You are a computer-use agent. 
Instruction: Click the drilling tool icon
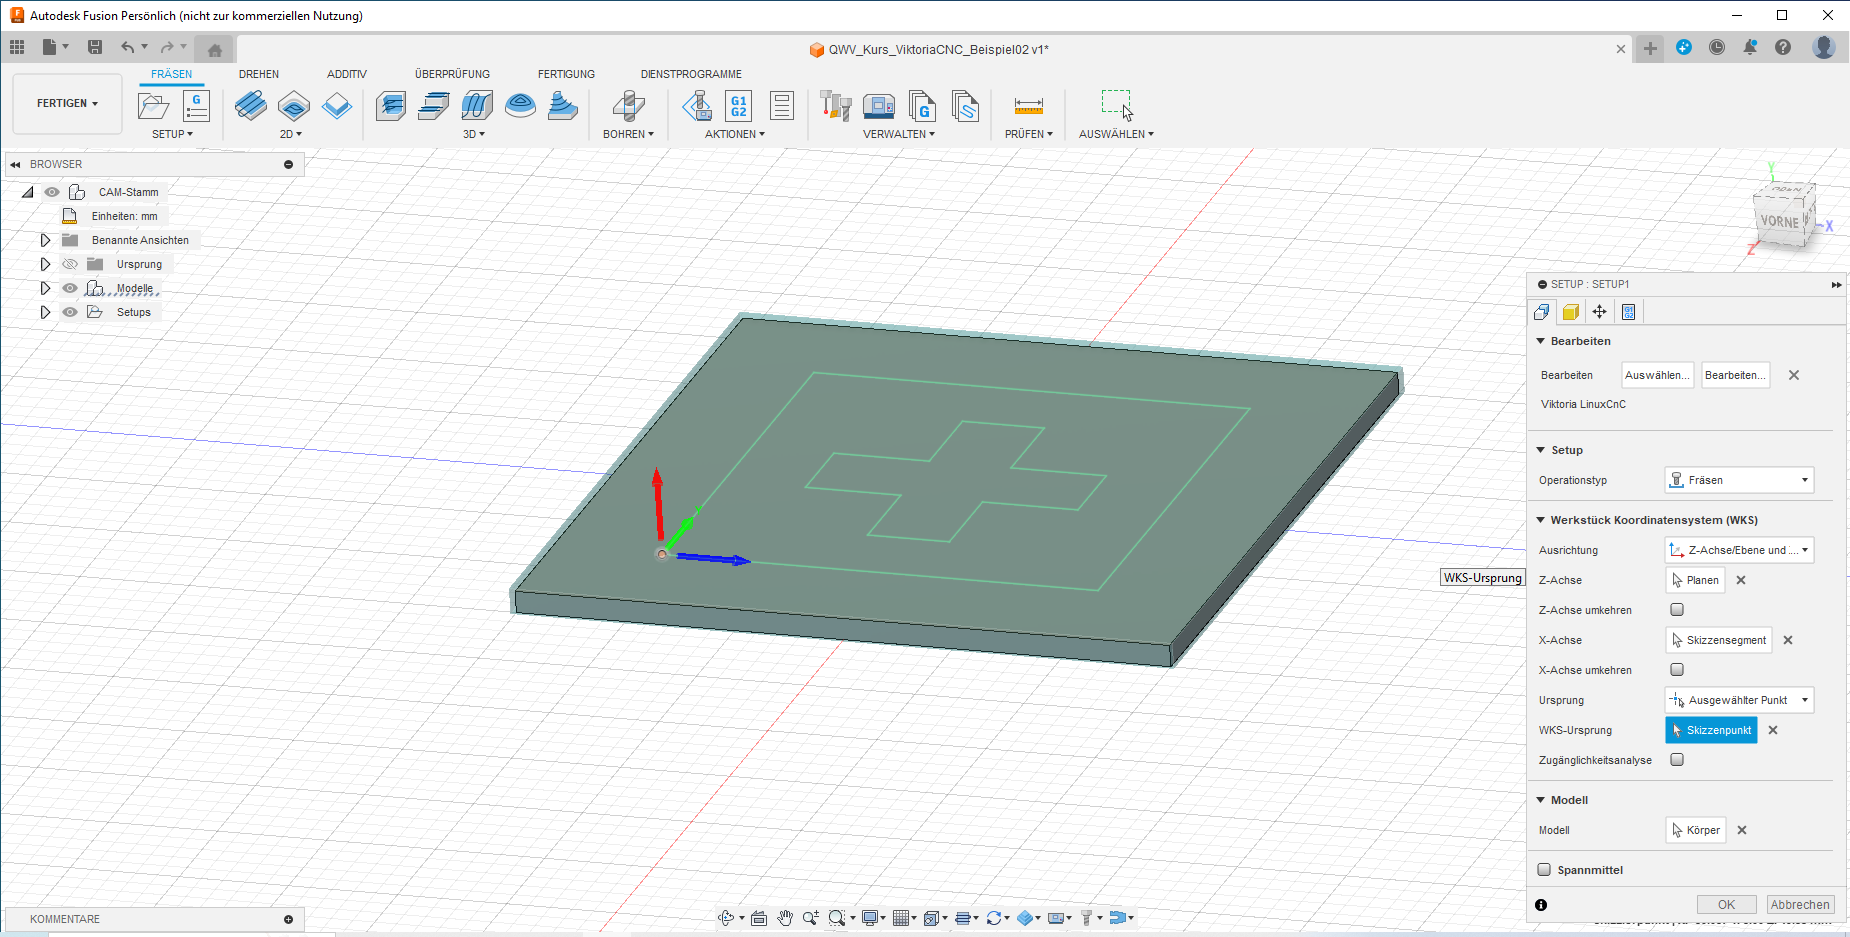tap(628, 106)
